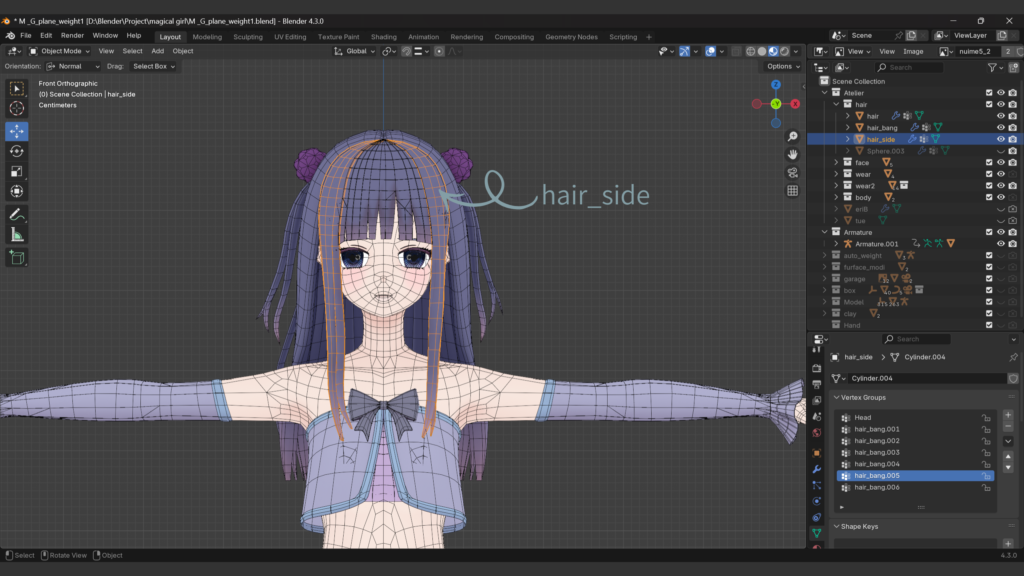Disable the Atelier collection checkbox
This screenshot has height=576, width=1024.
coord(988,92)
